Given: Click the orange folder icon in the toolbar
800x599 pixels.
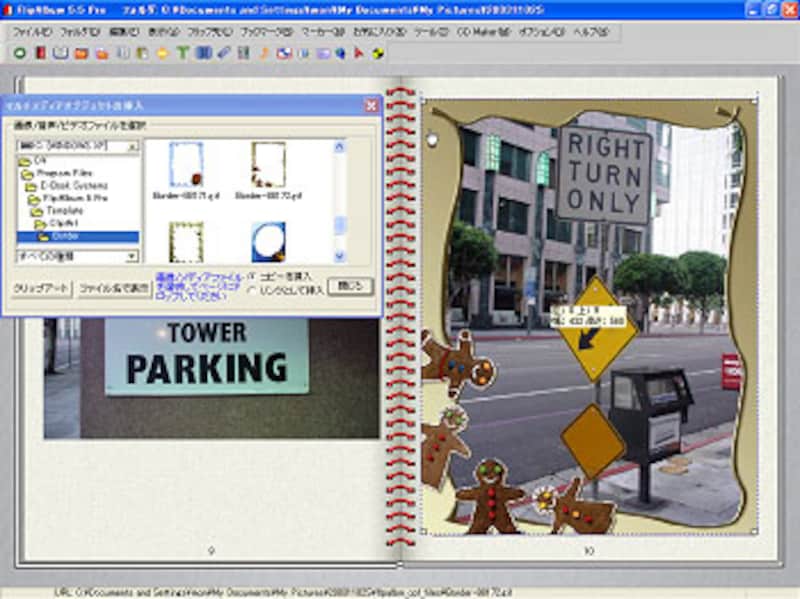Looking at the screenshot, I should [81, 53].
